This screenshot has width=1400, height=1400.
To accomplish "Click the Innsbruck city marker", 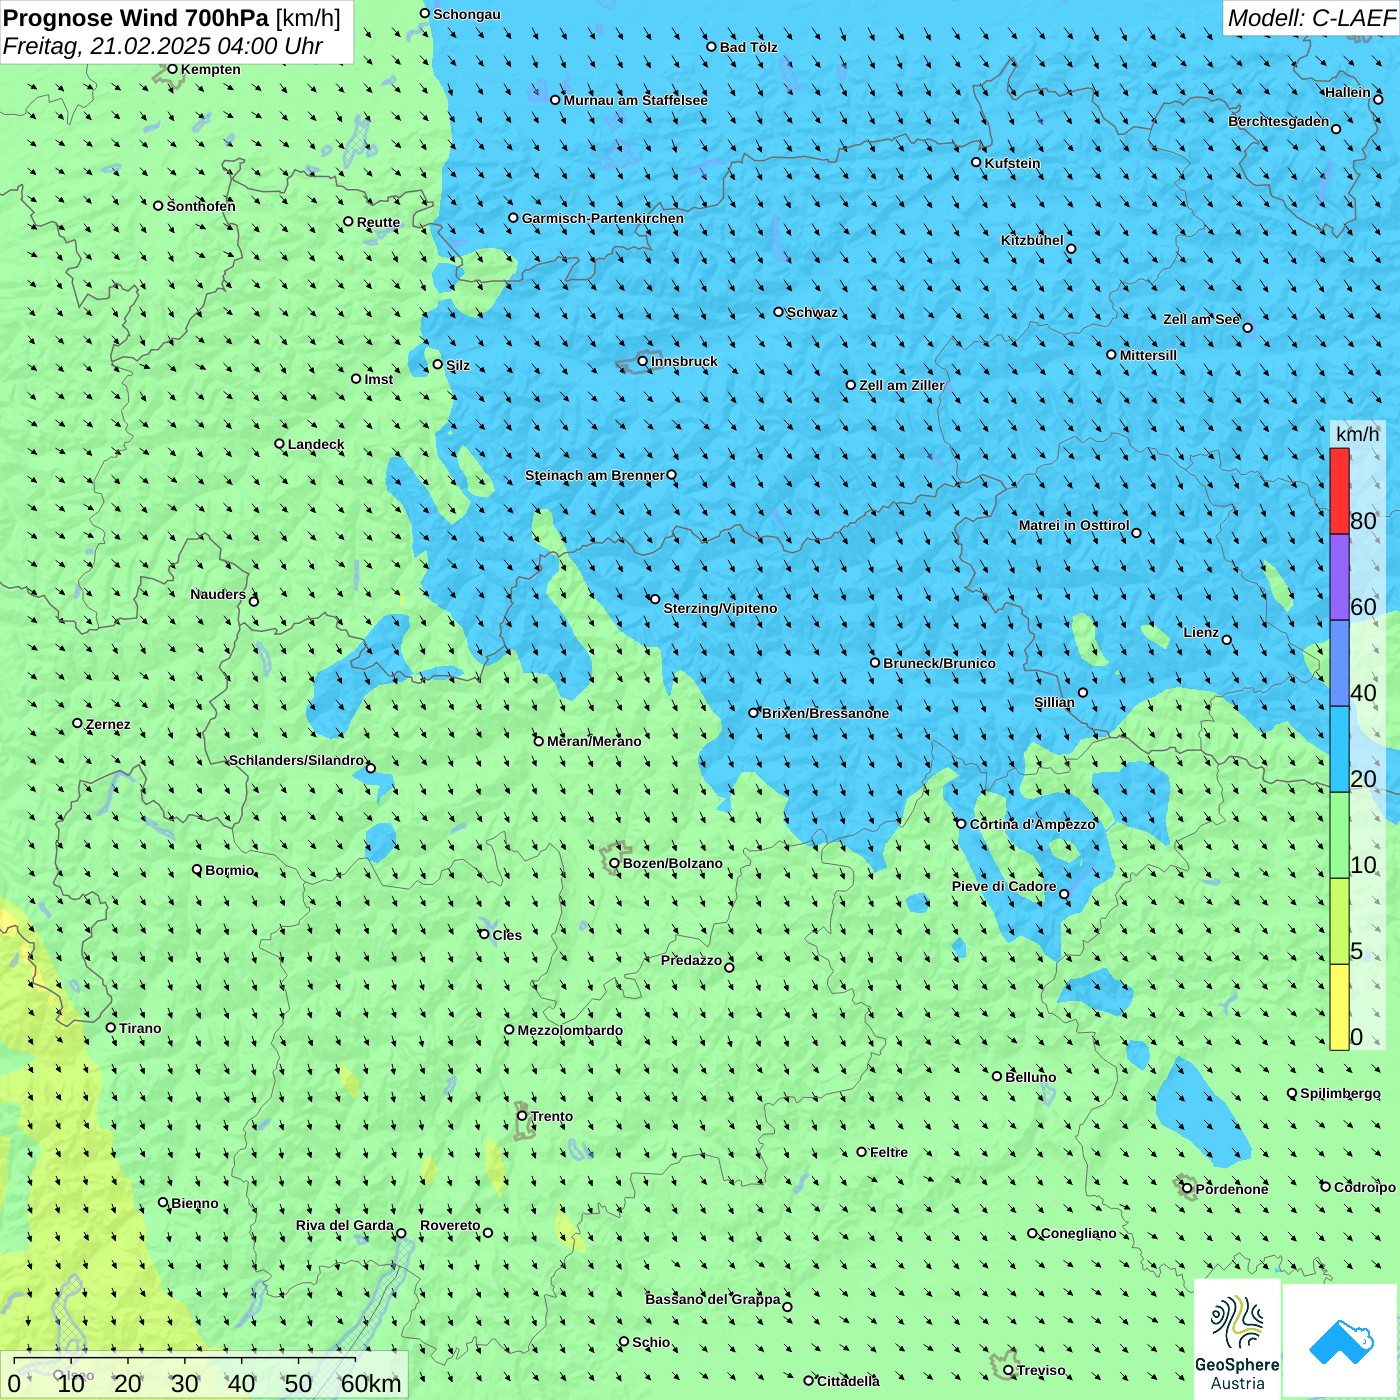I will pyautogui.click(x=642, y=361).
